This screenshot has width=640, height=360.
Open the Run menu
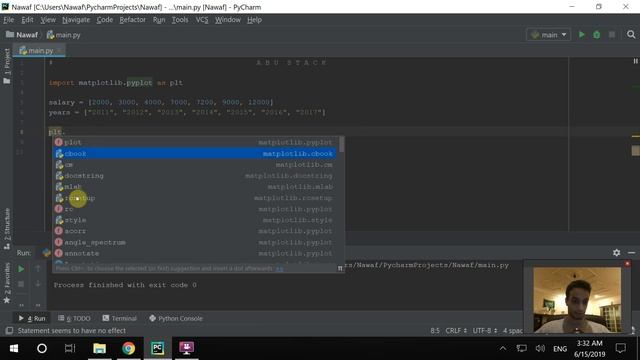tap(159, 20)
